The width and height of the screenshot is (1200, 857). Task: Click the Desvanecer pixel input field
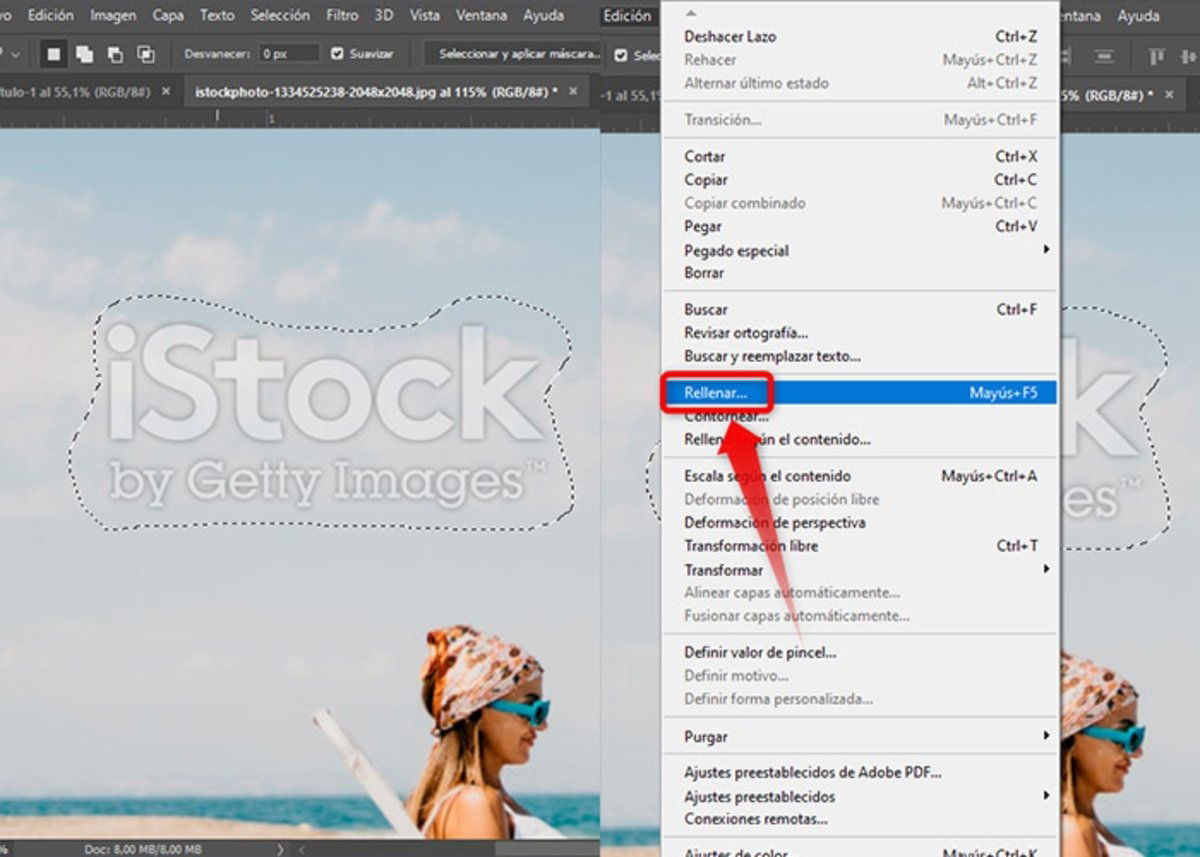tap(288, 54)
